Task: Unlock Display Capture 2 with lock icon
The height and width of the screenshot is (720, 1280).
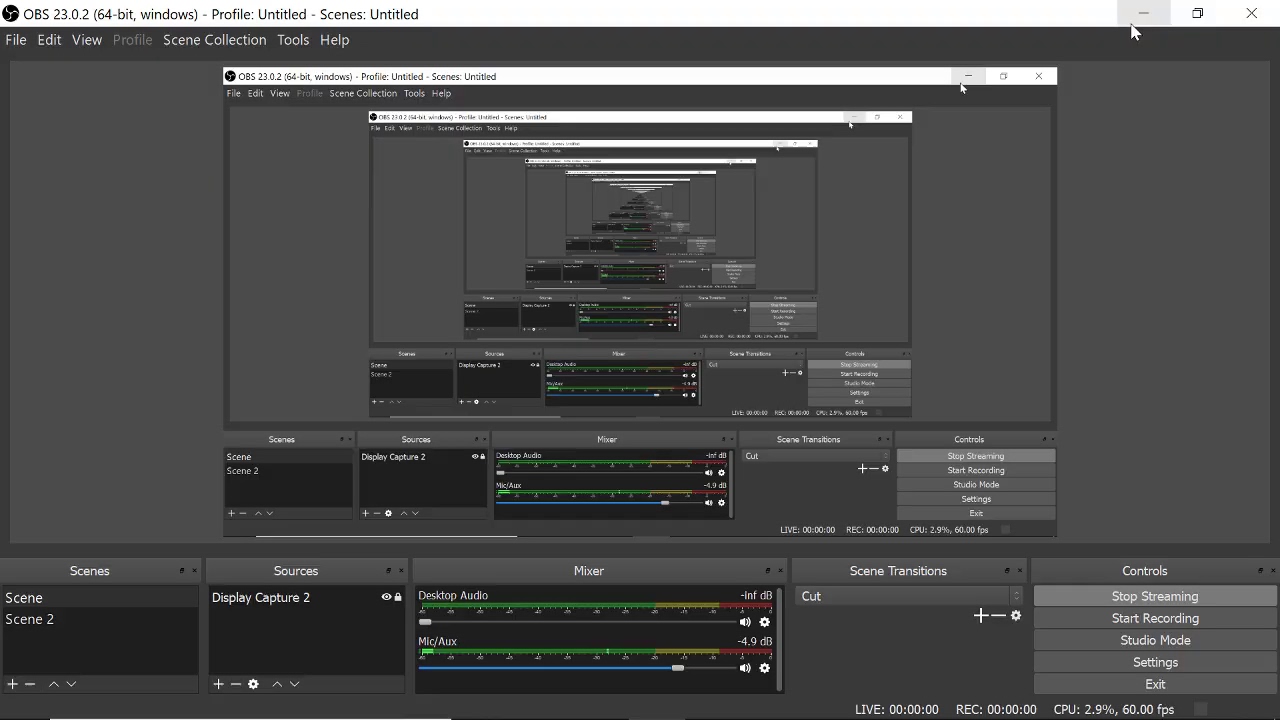Action: pyautogui.click(x=398, y=597)
